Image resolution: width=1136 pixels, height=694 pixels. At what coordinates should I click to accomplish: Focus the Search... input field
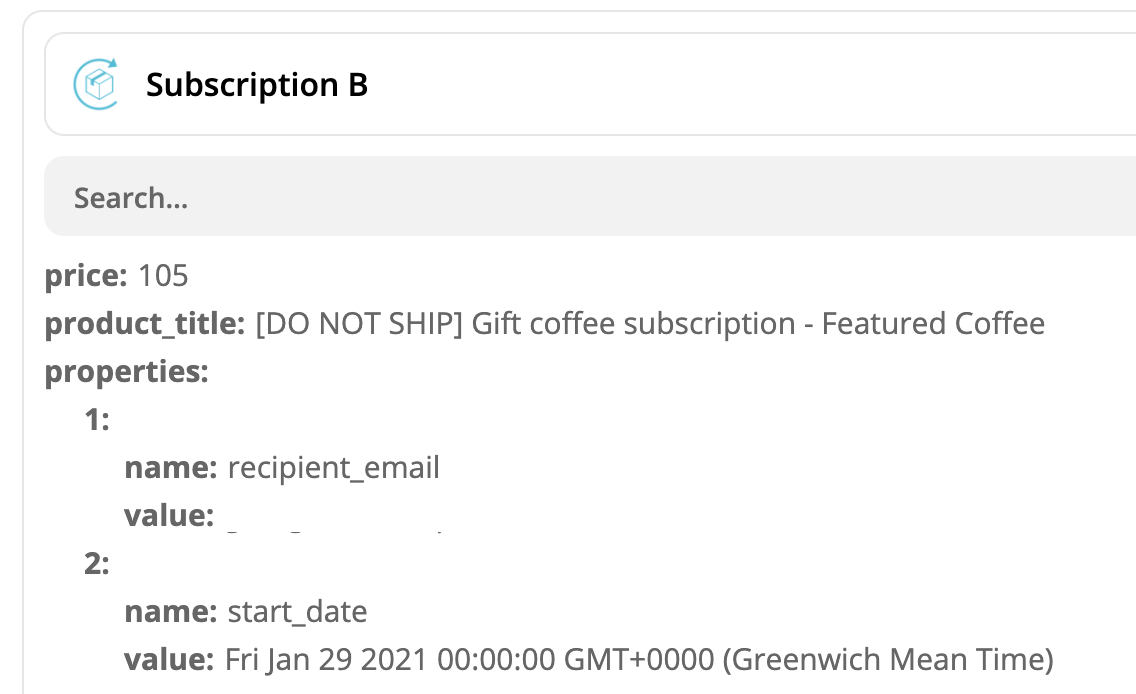590,196
